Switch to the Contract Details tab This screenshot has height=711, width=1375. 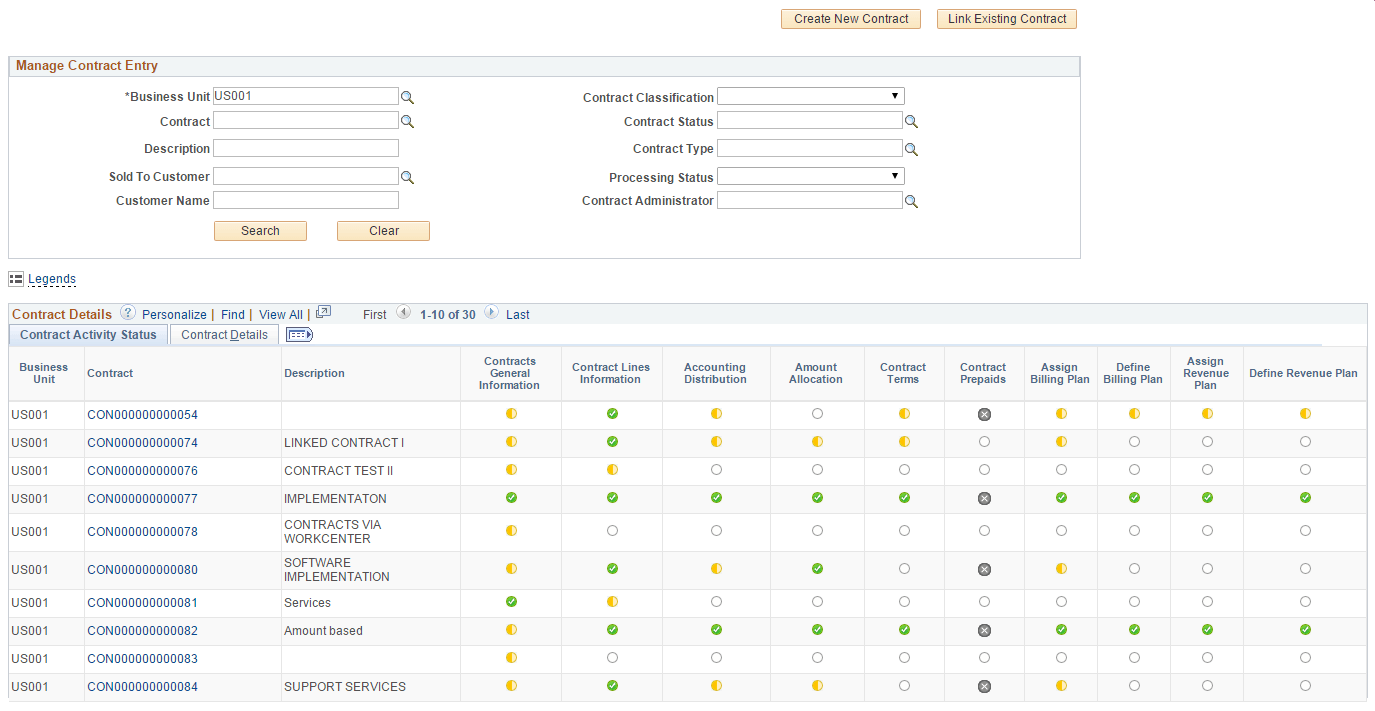[224, 334]
